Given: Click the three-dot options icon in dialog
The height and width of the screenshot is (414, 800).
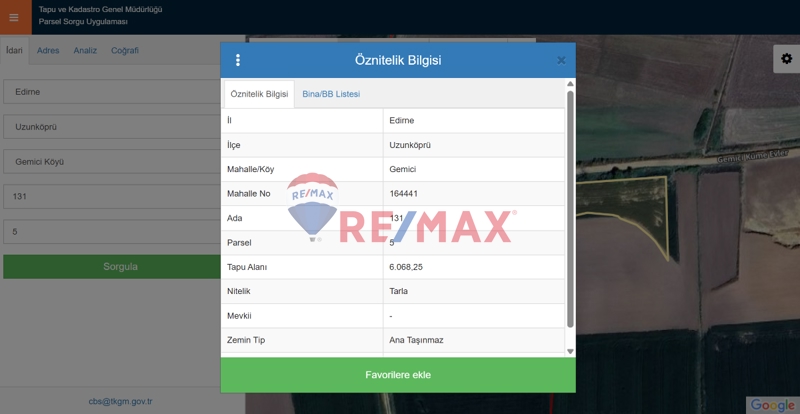Looking at the screenshot, I should 238,60.
